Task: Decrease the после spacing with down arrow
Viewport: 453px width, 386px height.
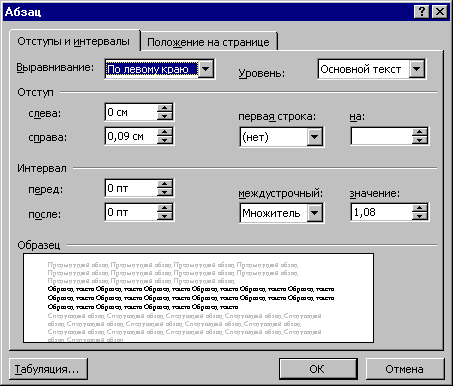Action: (x=165, y=216)
